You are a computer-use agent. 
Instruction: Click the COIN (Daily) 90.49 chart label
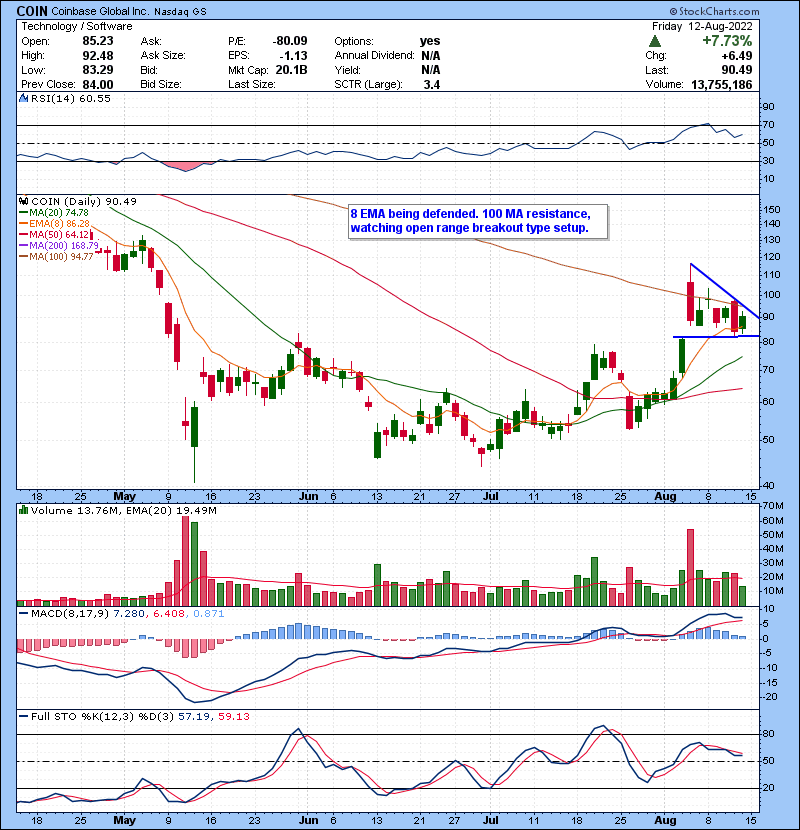pos(84,201)
